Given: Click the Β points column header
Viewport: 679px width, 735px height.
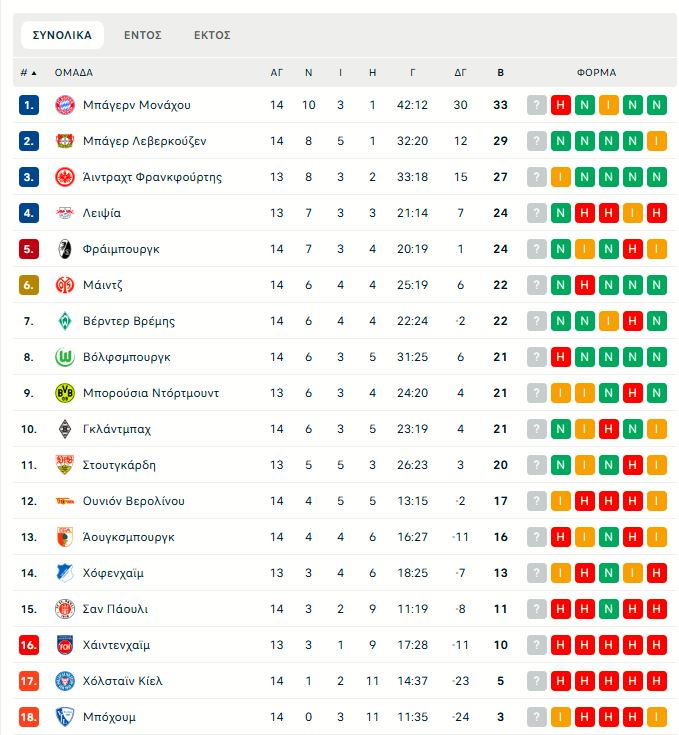Looking at the screenshot, I should coord(501,73).
